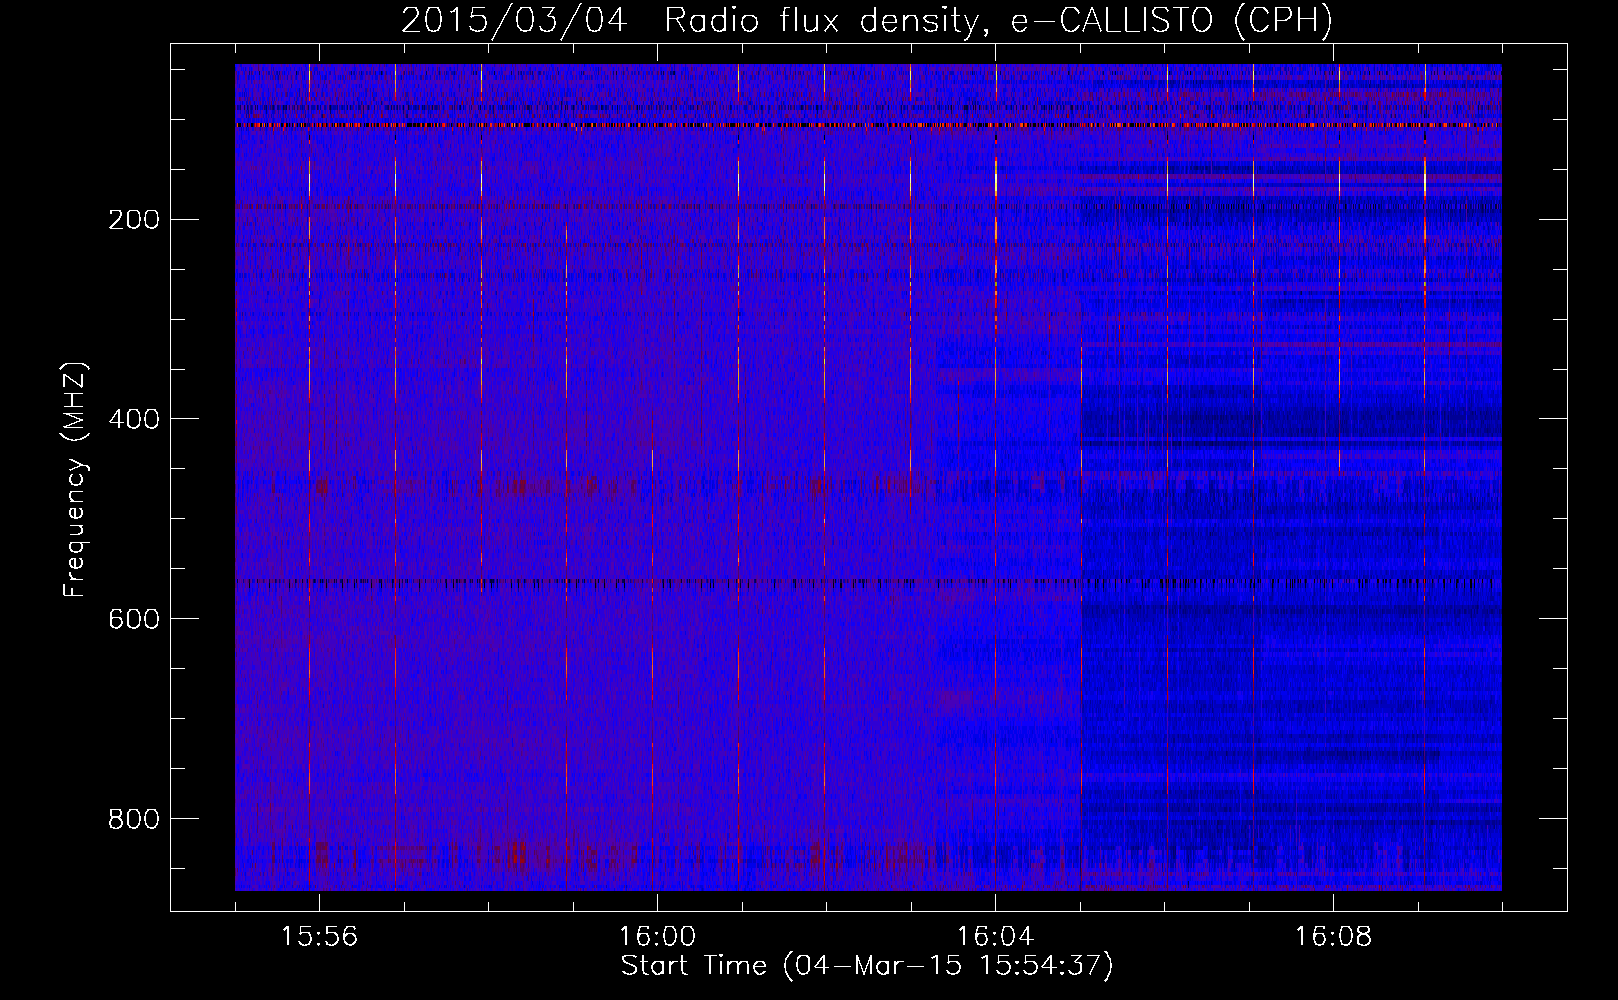The width and height of the screenshot is (1618, 1000).
Task: Click the 200 frequency tick label
Action: 134,219
